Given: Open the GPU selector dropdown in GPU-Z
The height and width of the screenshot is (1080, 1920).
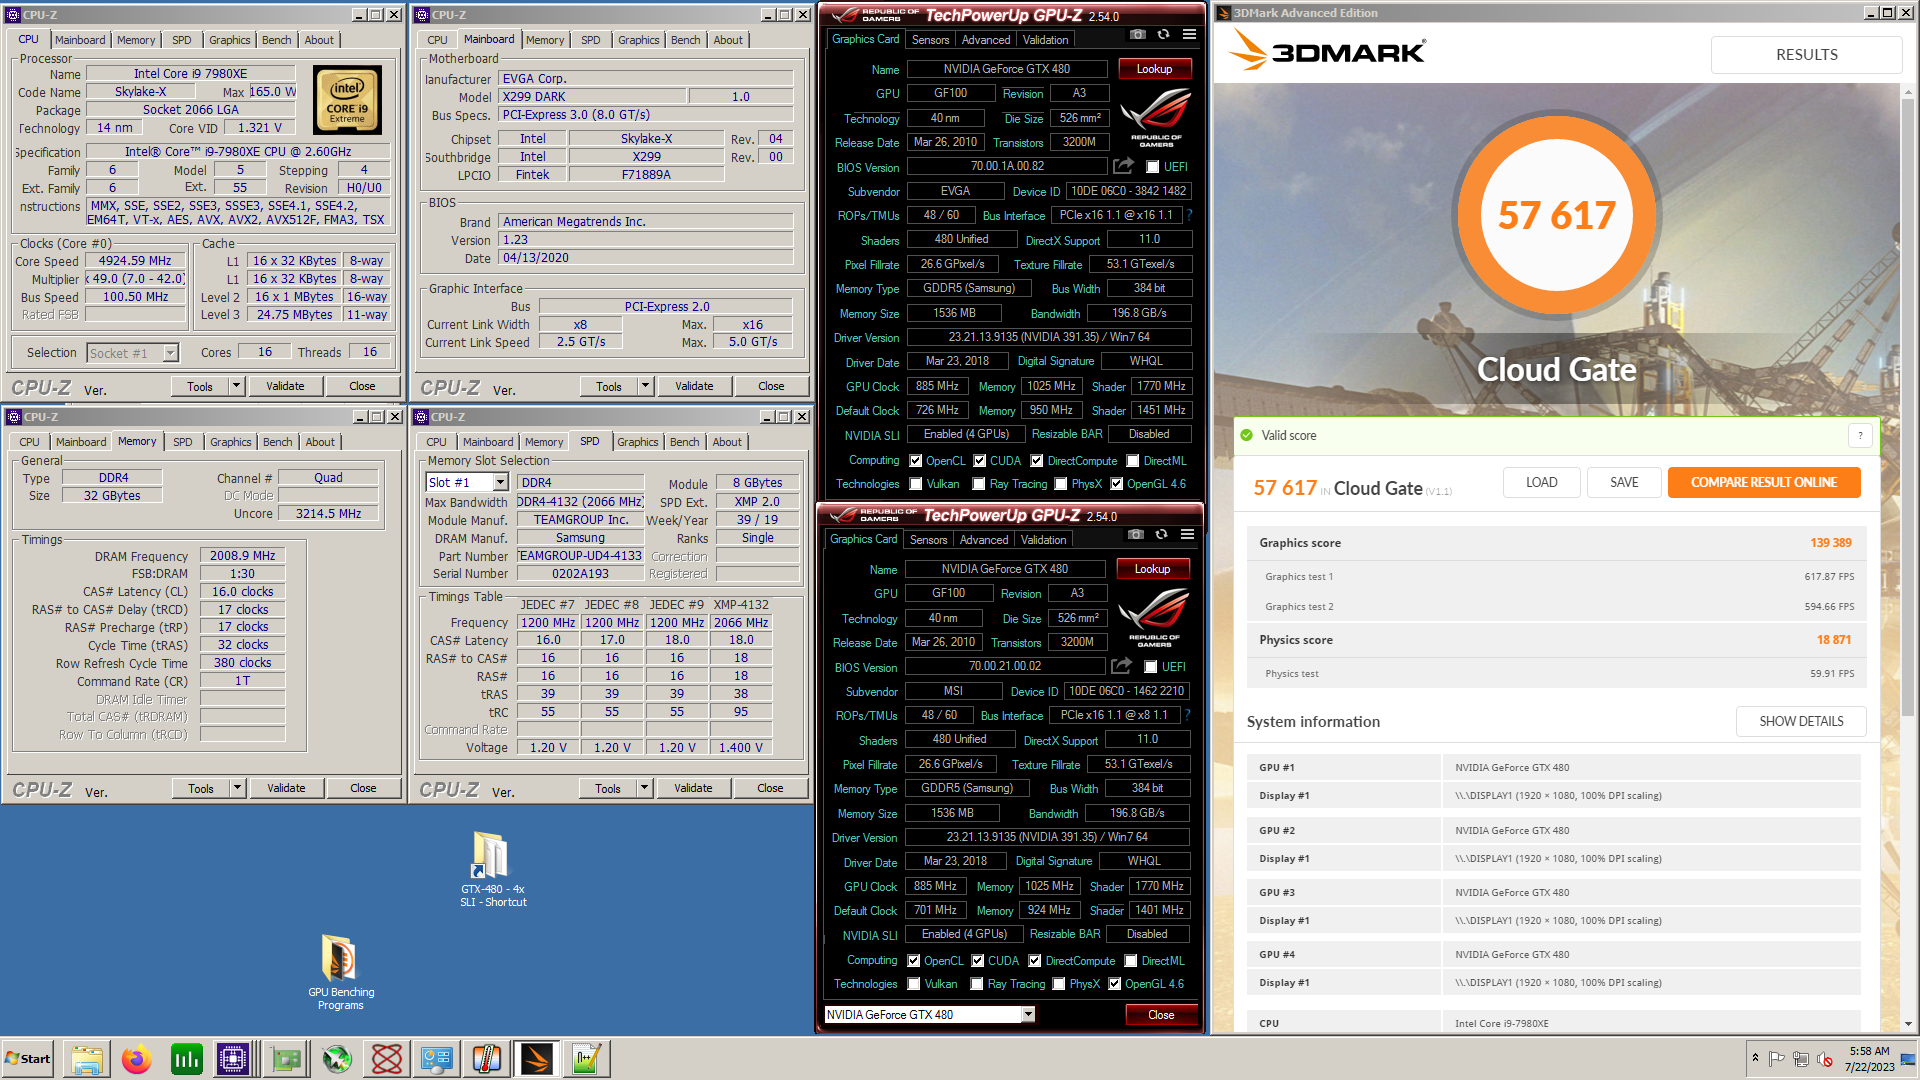Looking at the screenshot, I should tap(1028, 1015).
